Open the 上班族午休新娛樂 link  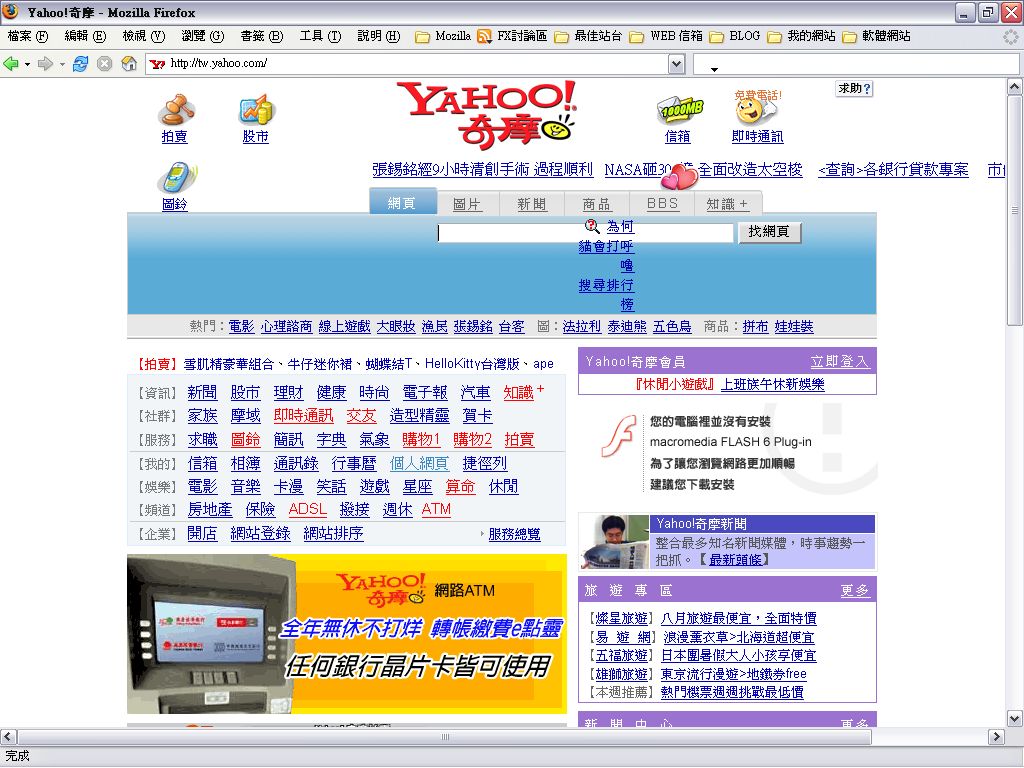coord(773,385)
